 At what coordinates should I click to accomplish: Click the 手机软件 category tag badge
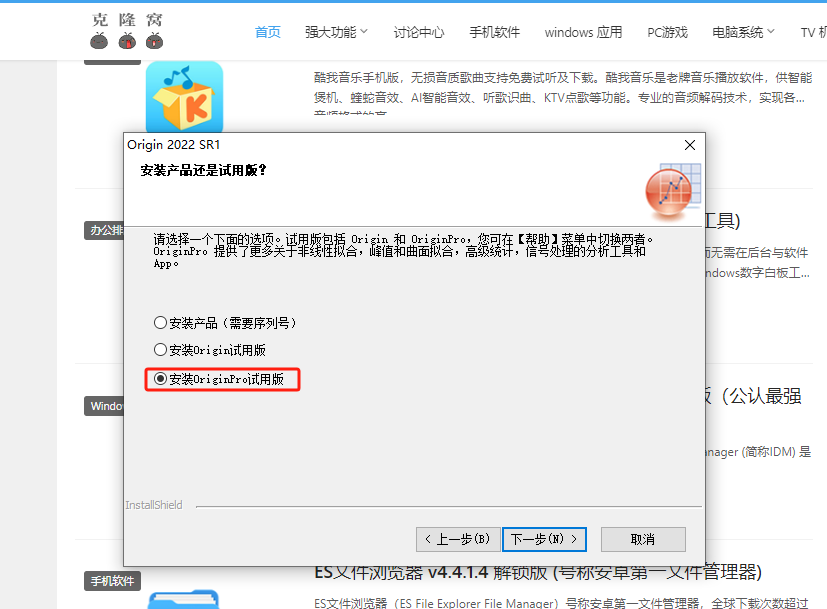coord(112,581)
